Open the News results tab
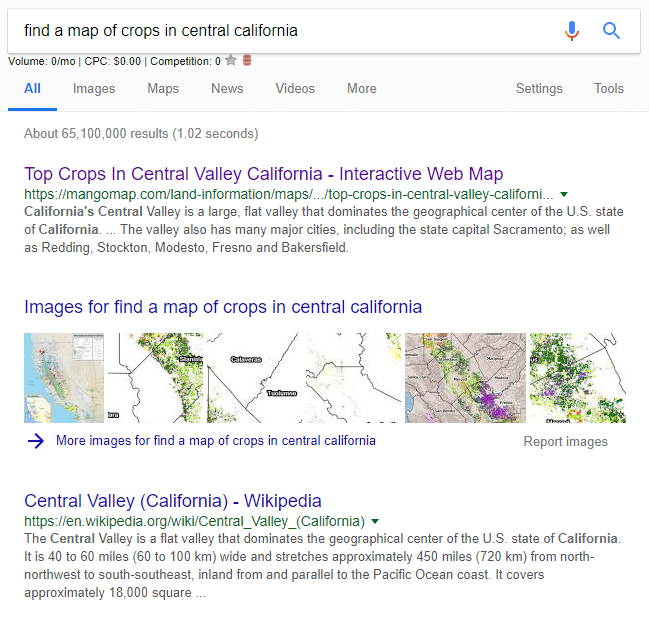 point(227,88)
